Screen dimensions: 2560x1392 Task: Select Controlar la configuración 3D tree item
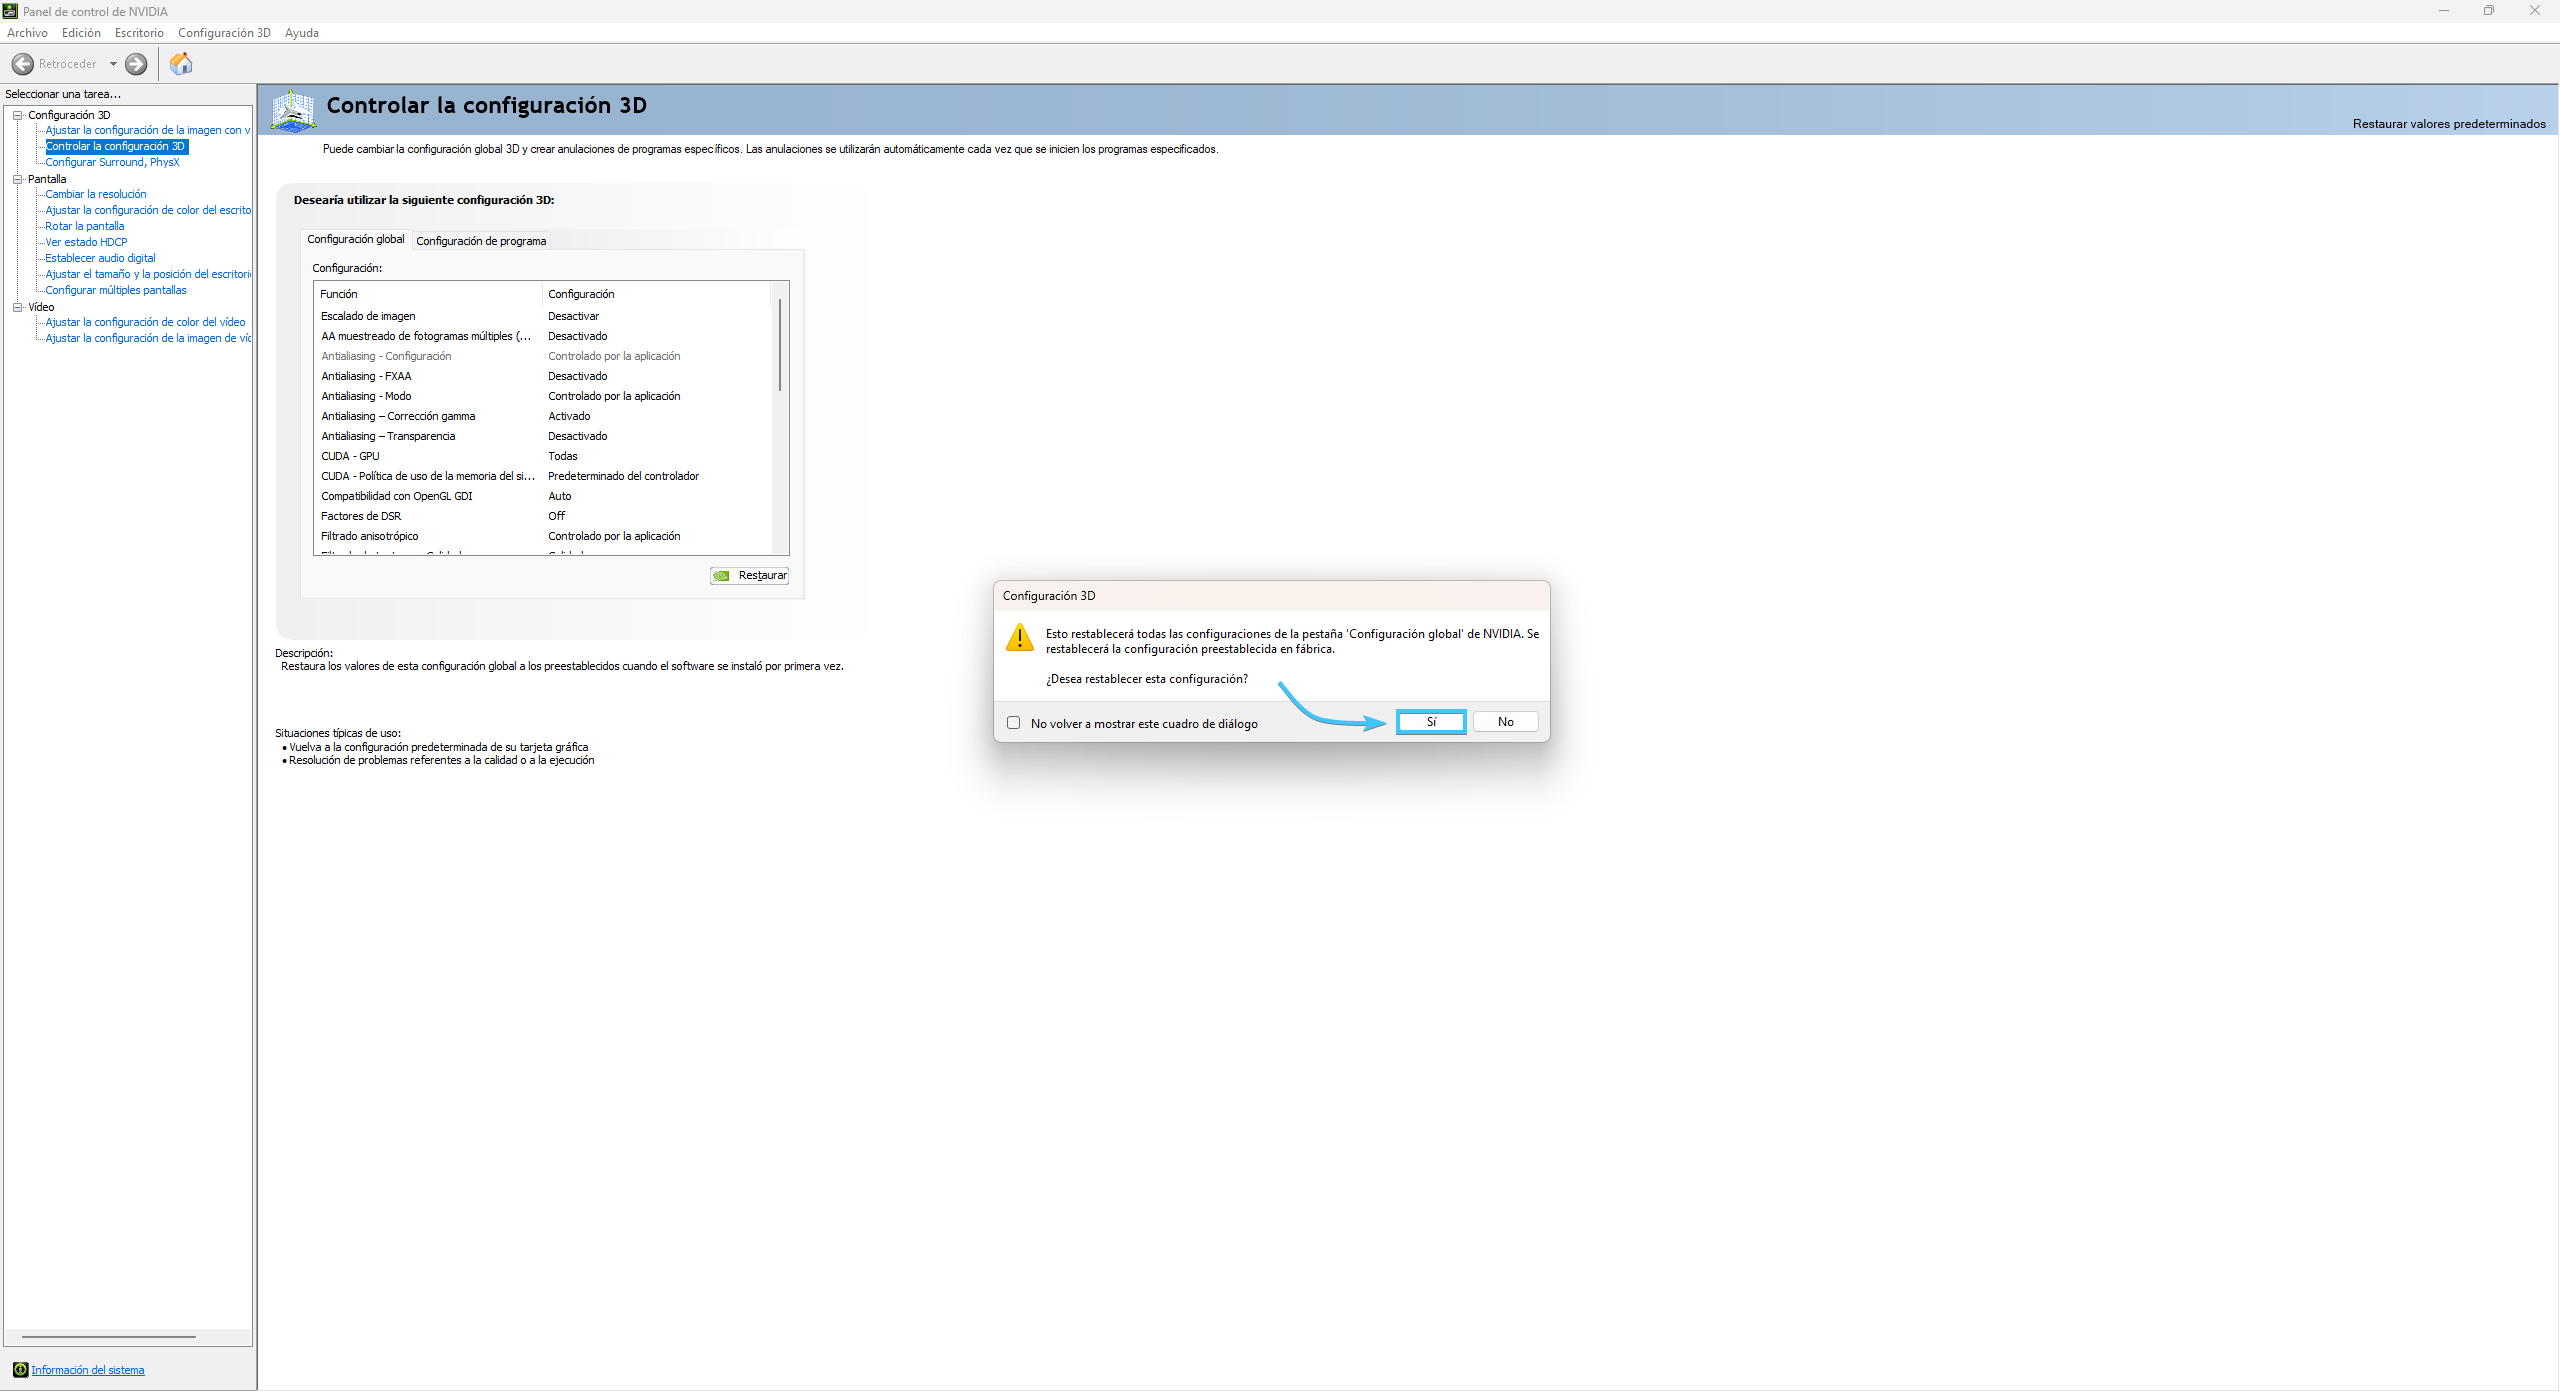click(x=115, y=146)
